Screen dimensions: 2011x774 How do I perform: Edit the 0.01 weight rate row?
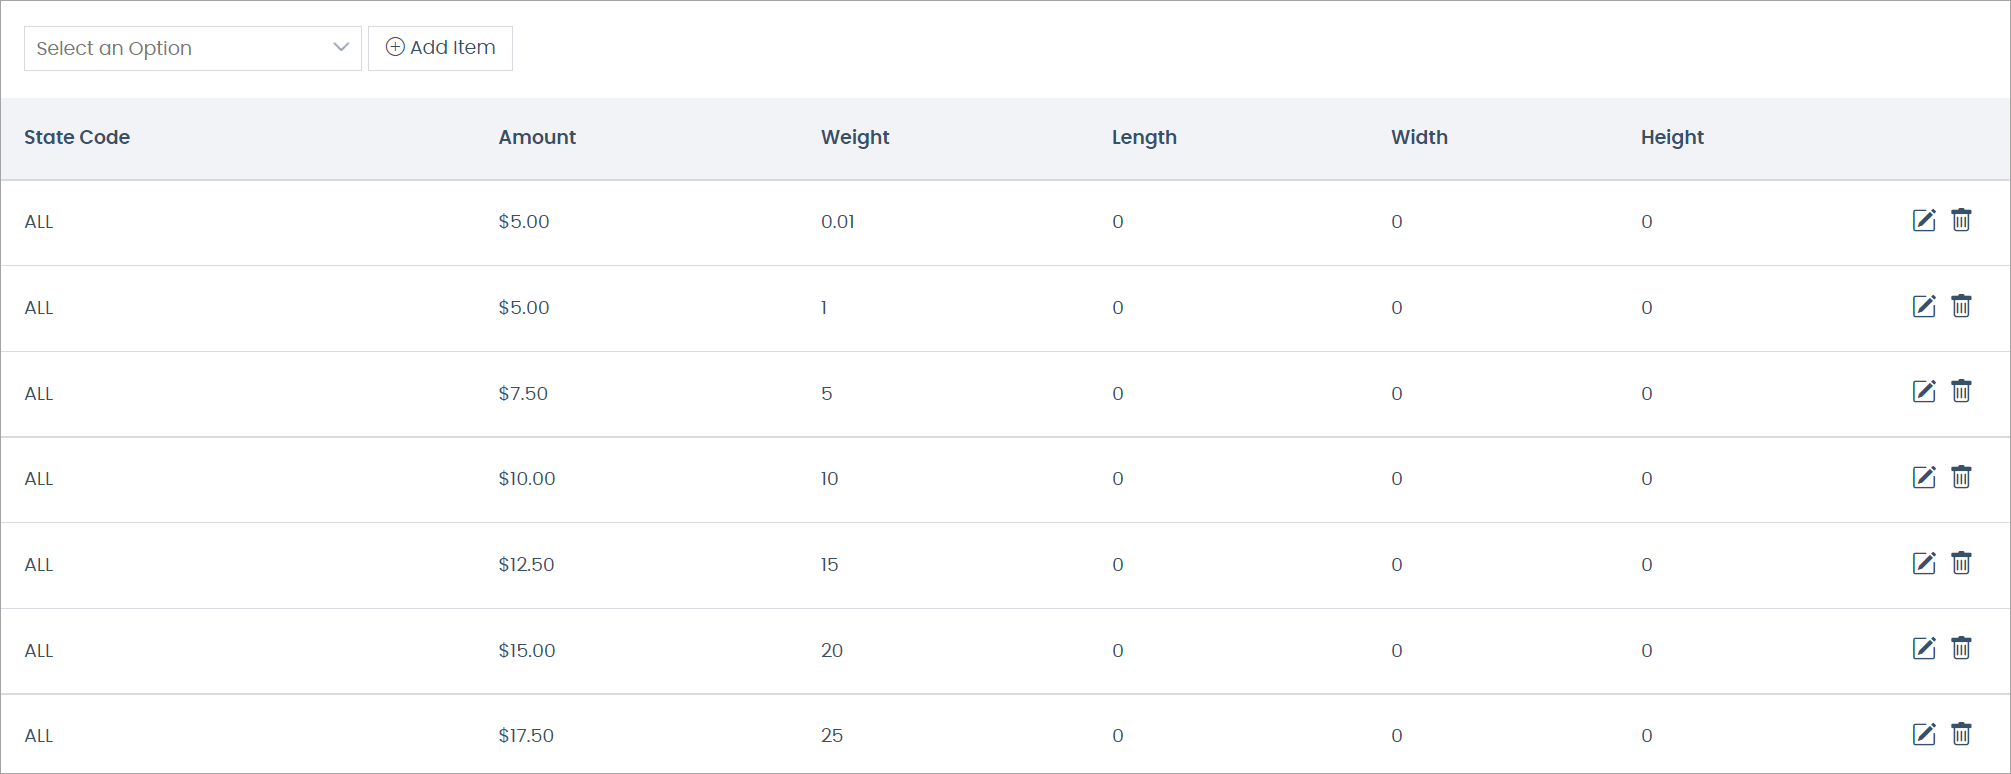click(1924, 220)
